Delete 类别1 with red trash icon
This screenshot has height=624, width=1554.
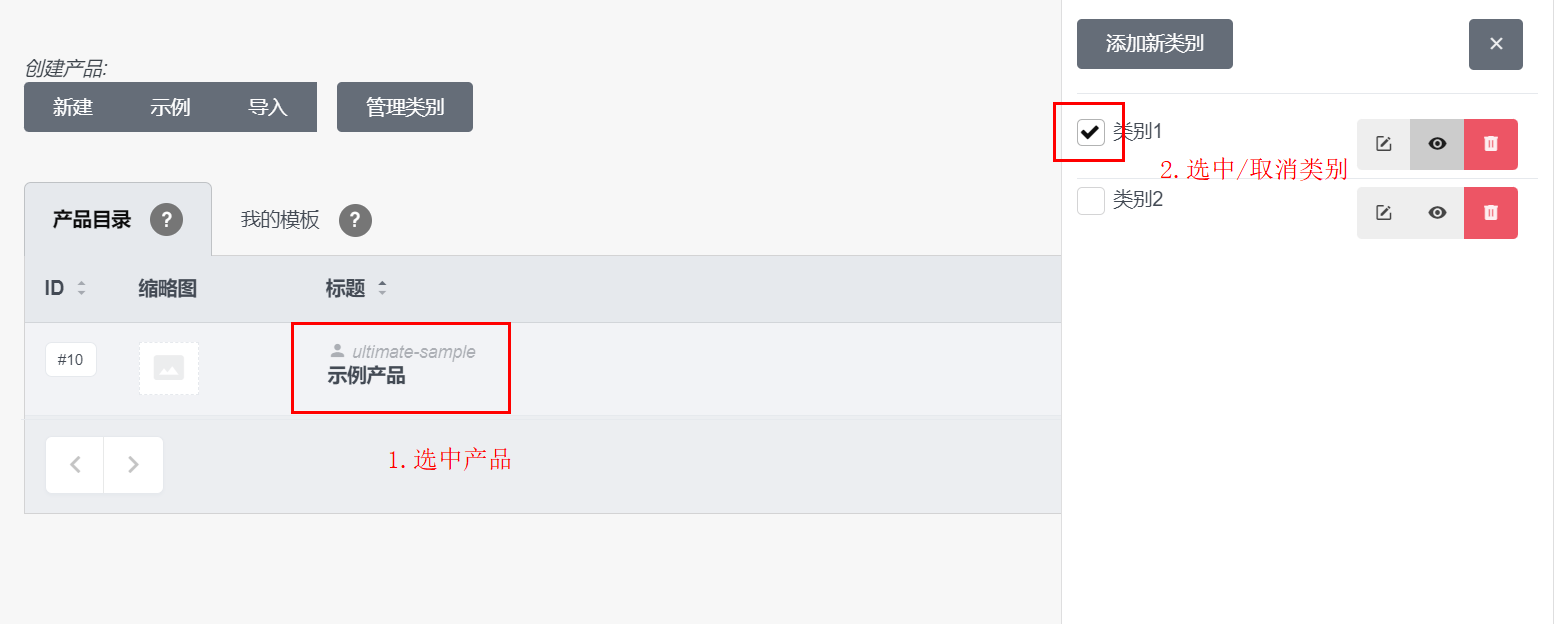[x=1491, y=144]
